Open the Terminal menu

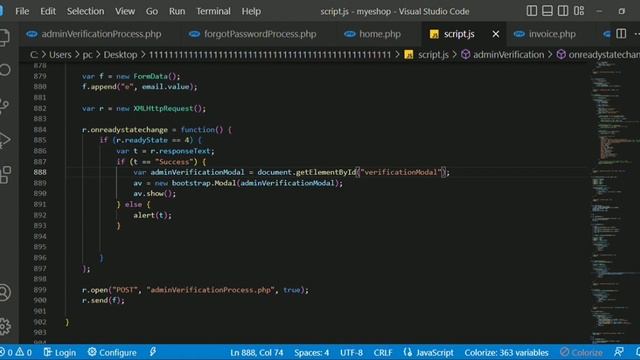point(213,11)
